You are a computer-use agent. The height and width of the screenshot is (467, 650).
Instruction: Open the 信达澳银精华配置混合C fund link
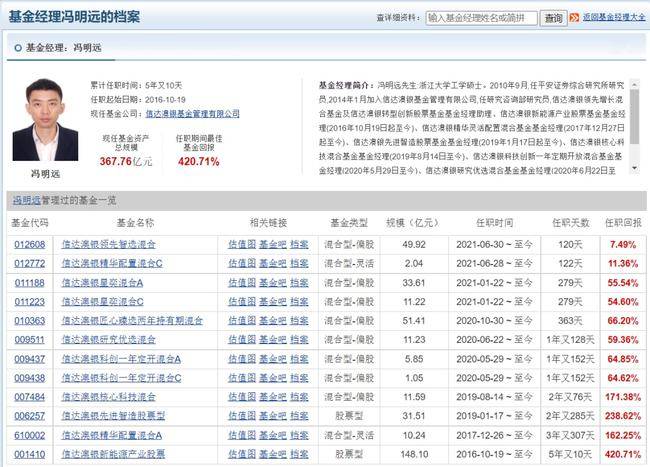(x=112, y=264)
